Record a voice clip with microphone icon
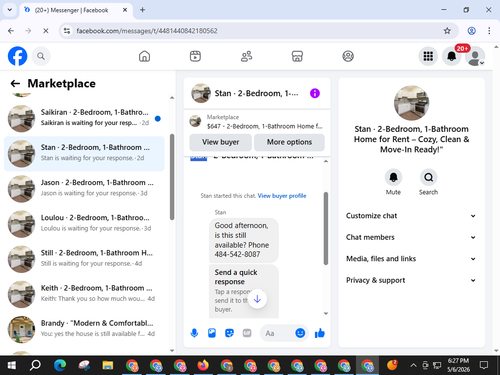 tap(194, 333)
